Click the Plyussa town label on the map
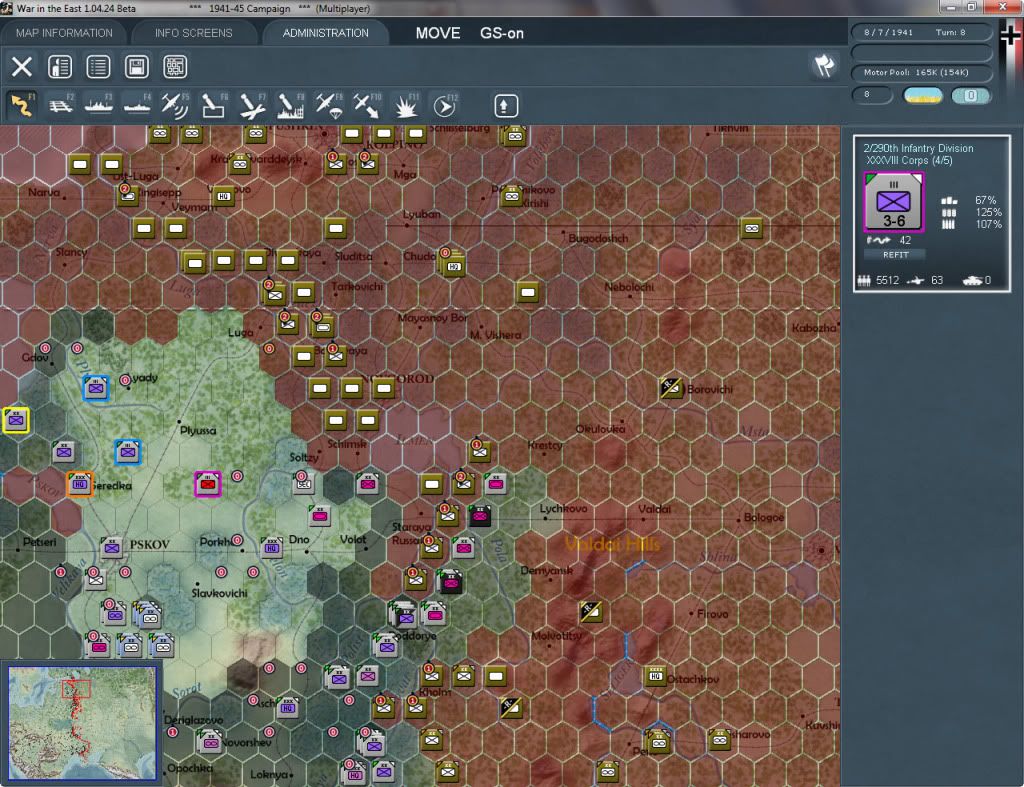Viewport: 1024px width, 787px height. (198, 430)
